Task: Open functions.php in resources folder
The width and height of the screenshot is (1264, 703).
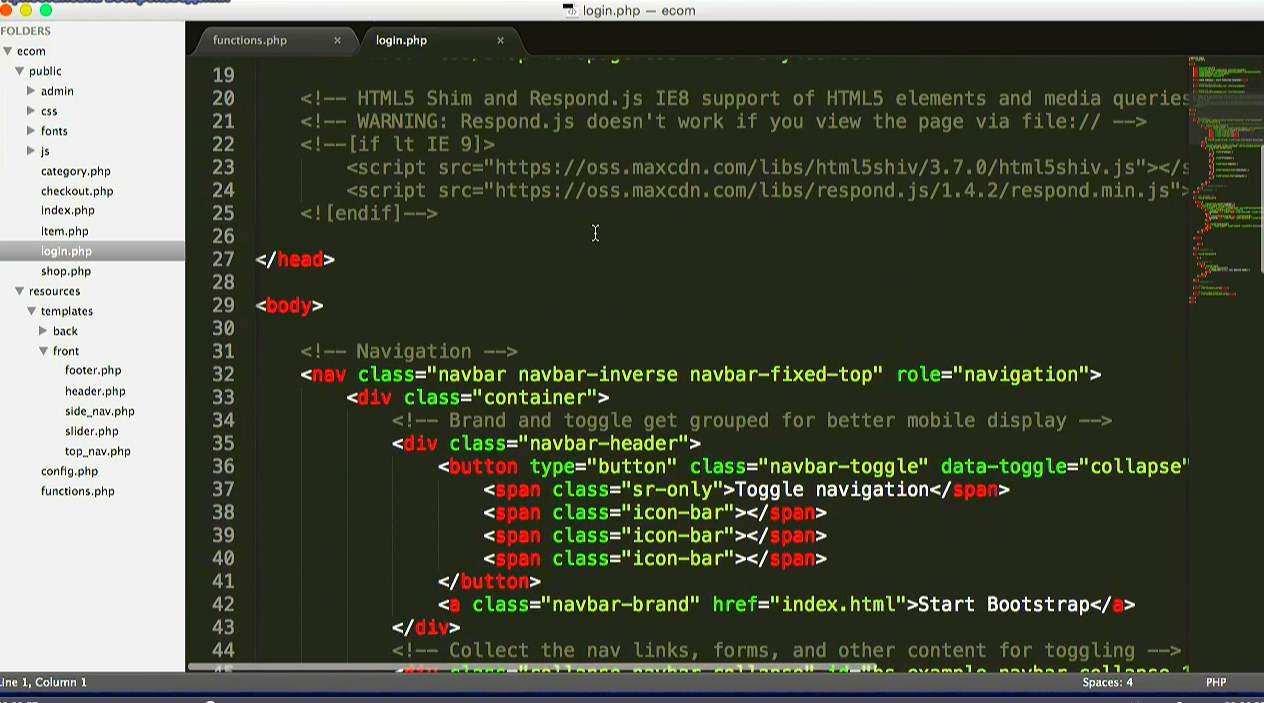Action: [x=78, y=491]
